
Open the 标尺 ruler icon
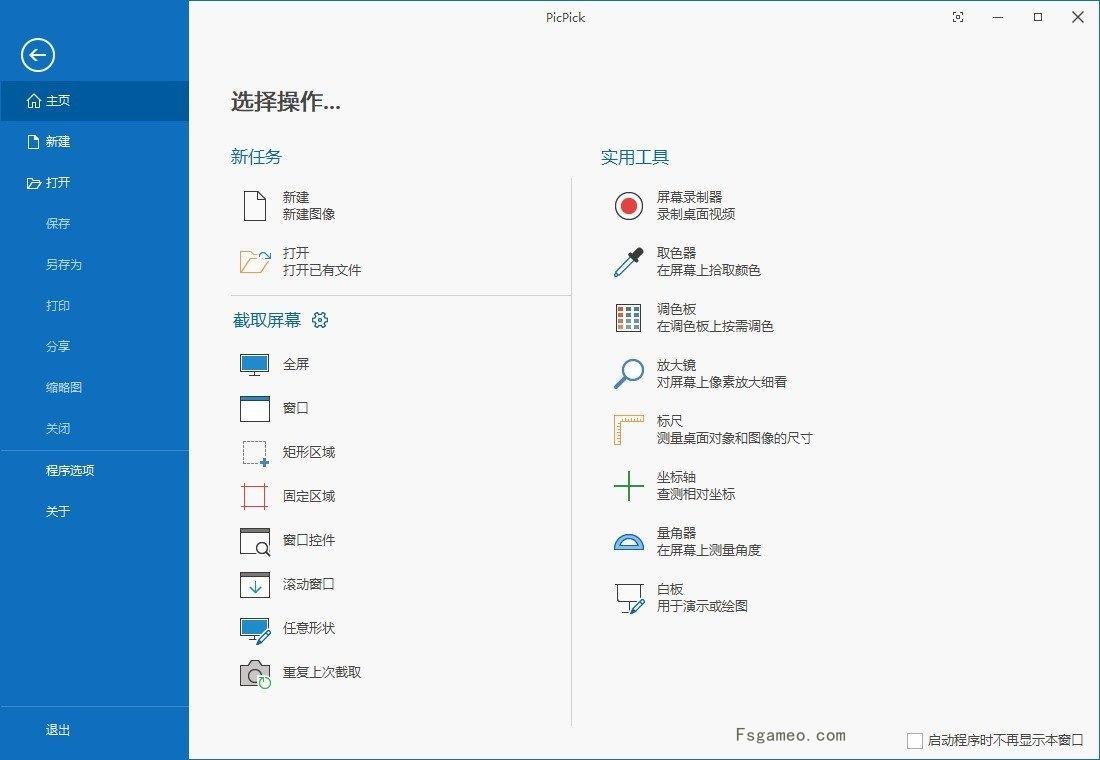point(629,429)
